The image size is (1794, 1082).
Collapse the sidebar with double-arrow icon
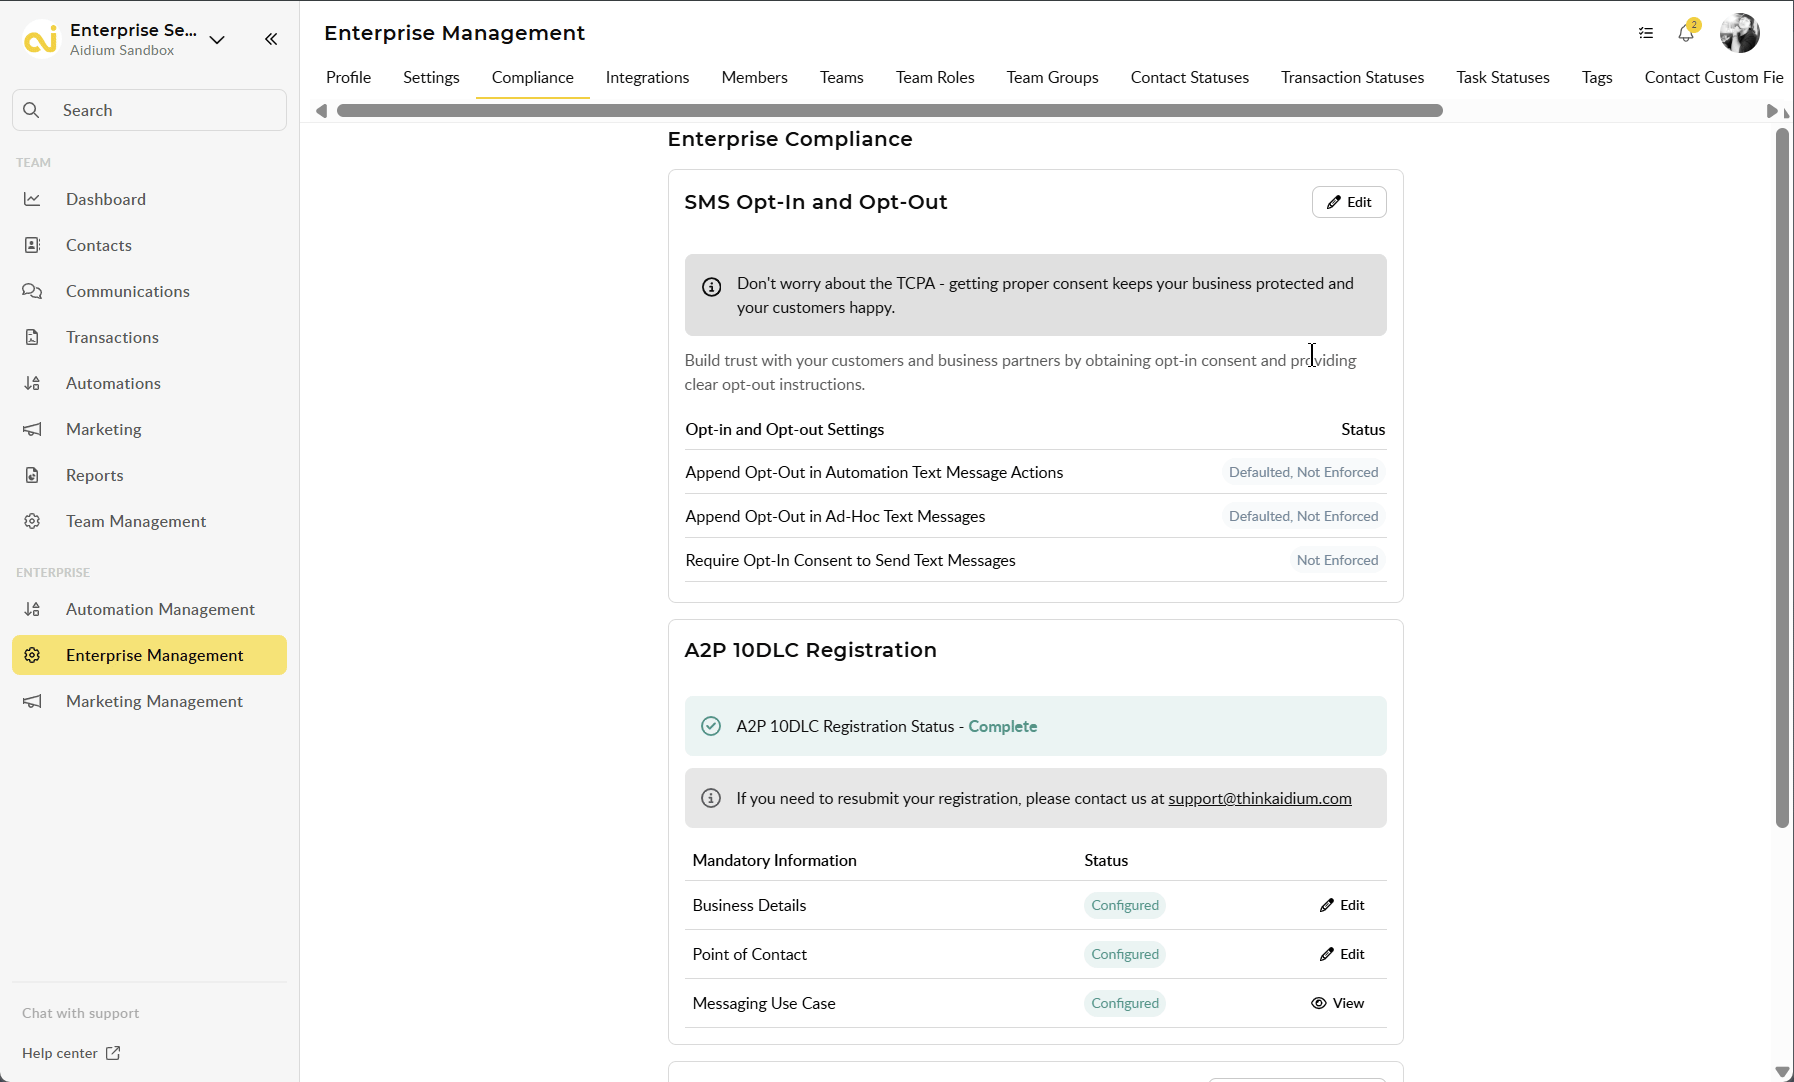(x=271, y=39)
